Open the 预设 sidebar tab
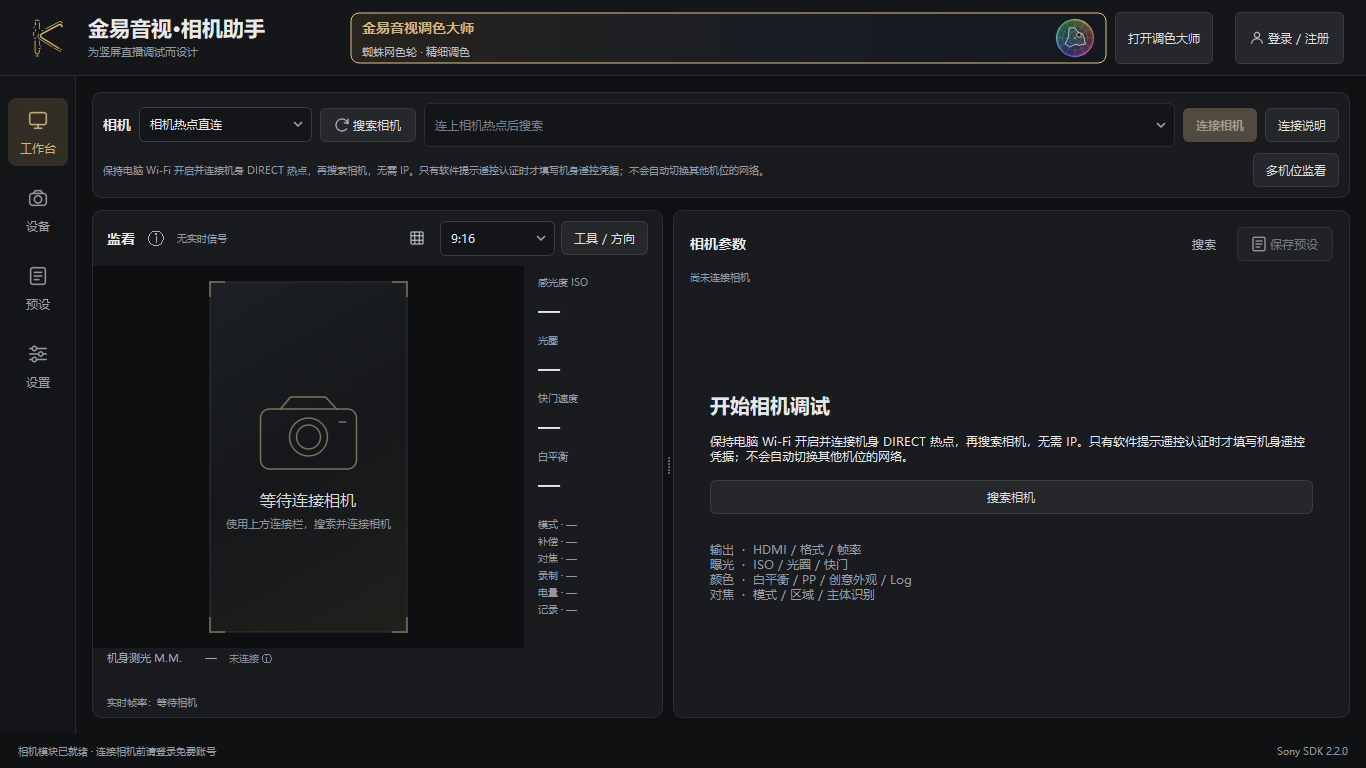 (38, 288)
